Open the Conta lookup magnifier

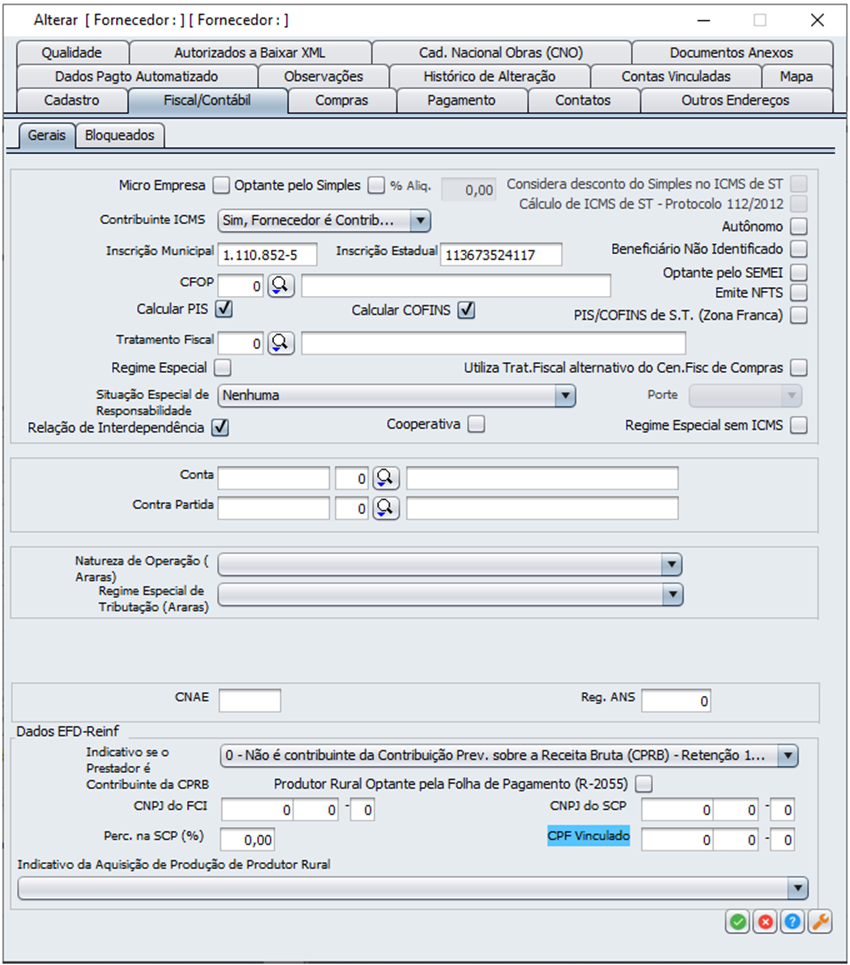385,478
